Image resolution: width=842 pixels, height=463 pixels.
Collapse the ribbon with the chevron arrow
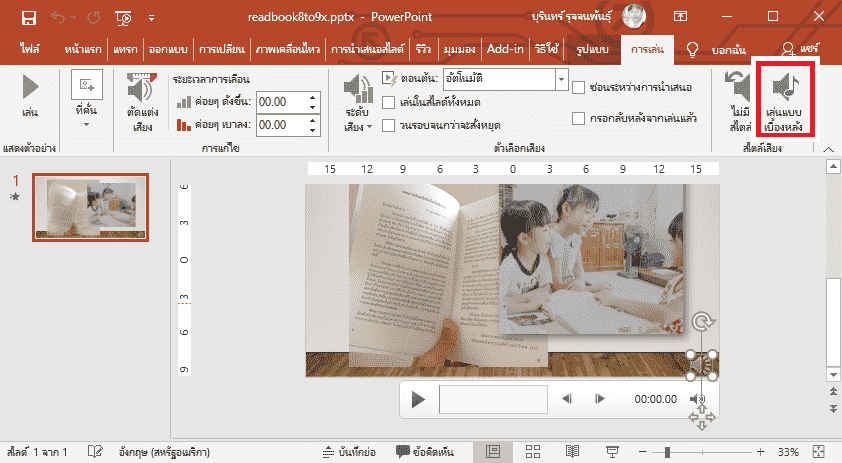tap(828, 147)
